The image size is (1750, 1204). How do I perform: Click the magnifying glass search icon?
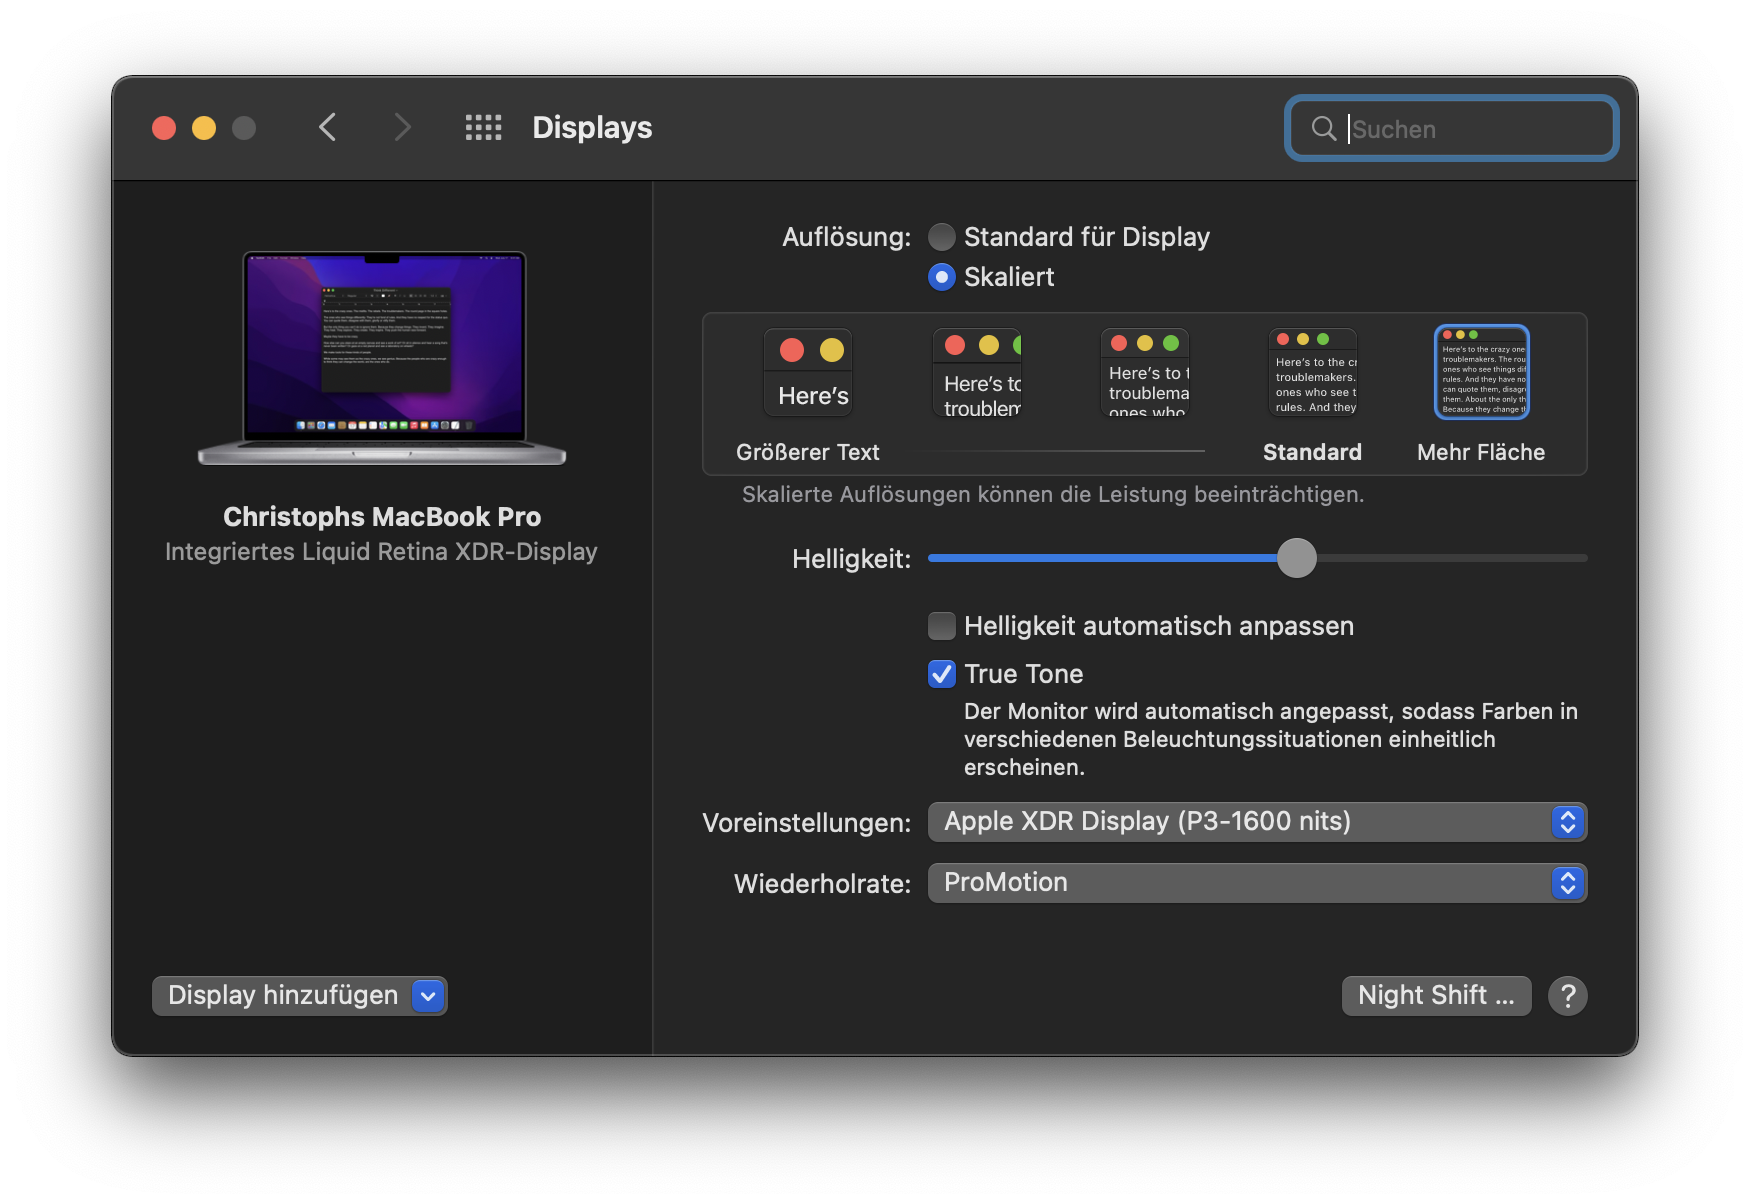click(1323, 128)
